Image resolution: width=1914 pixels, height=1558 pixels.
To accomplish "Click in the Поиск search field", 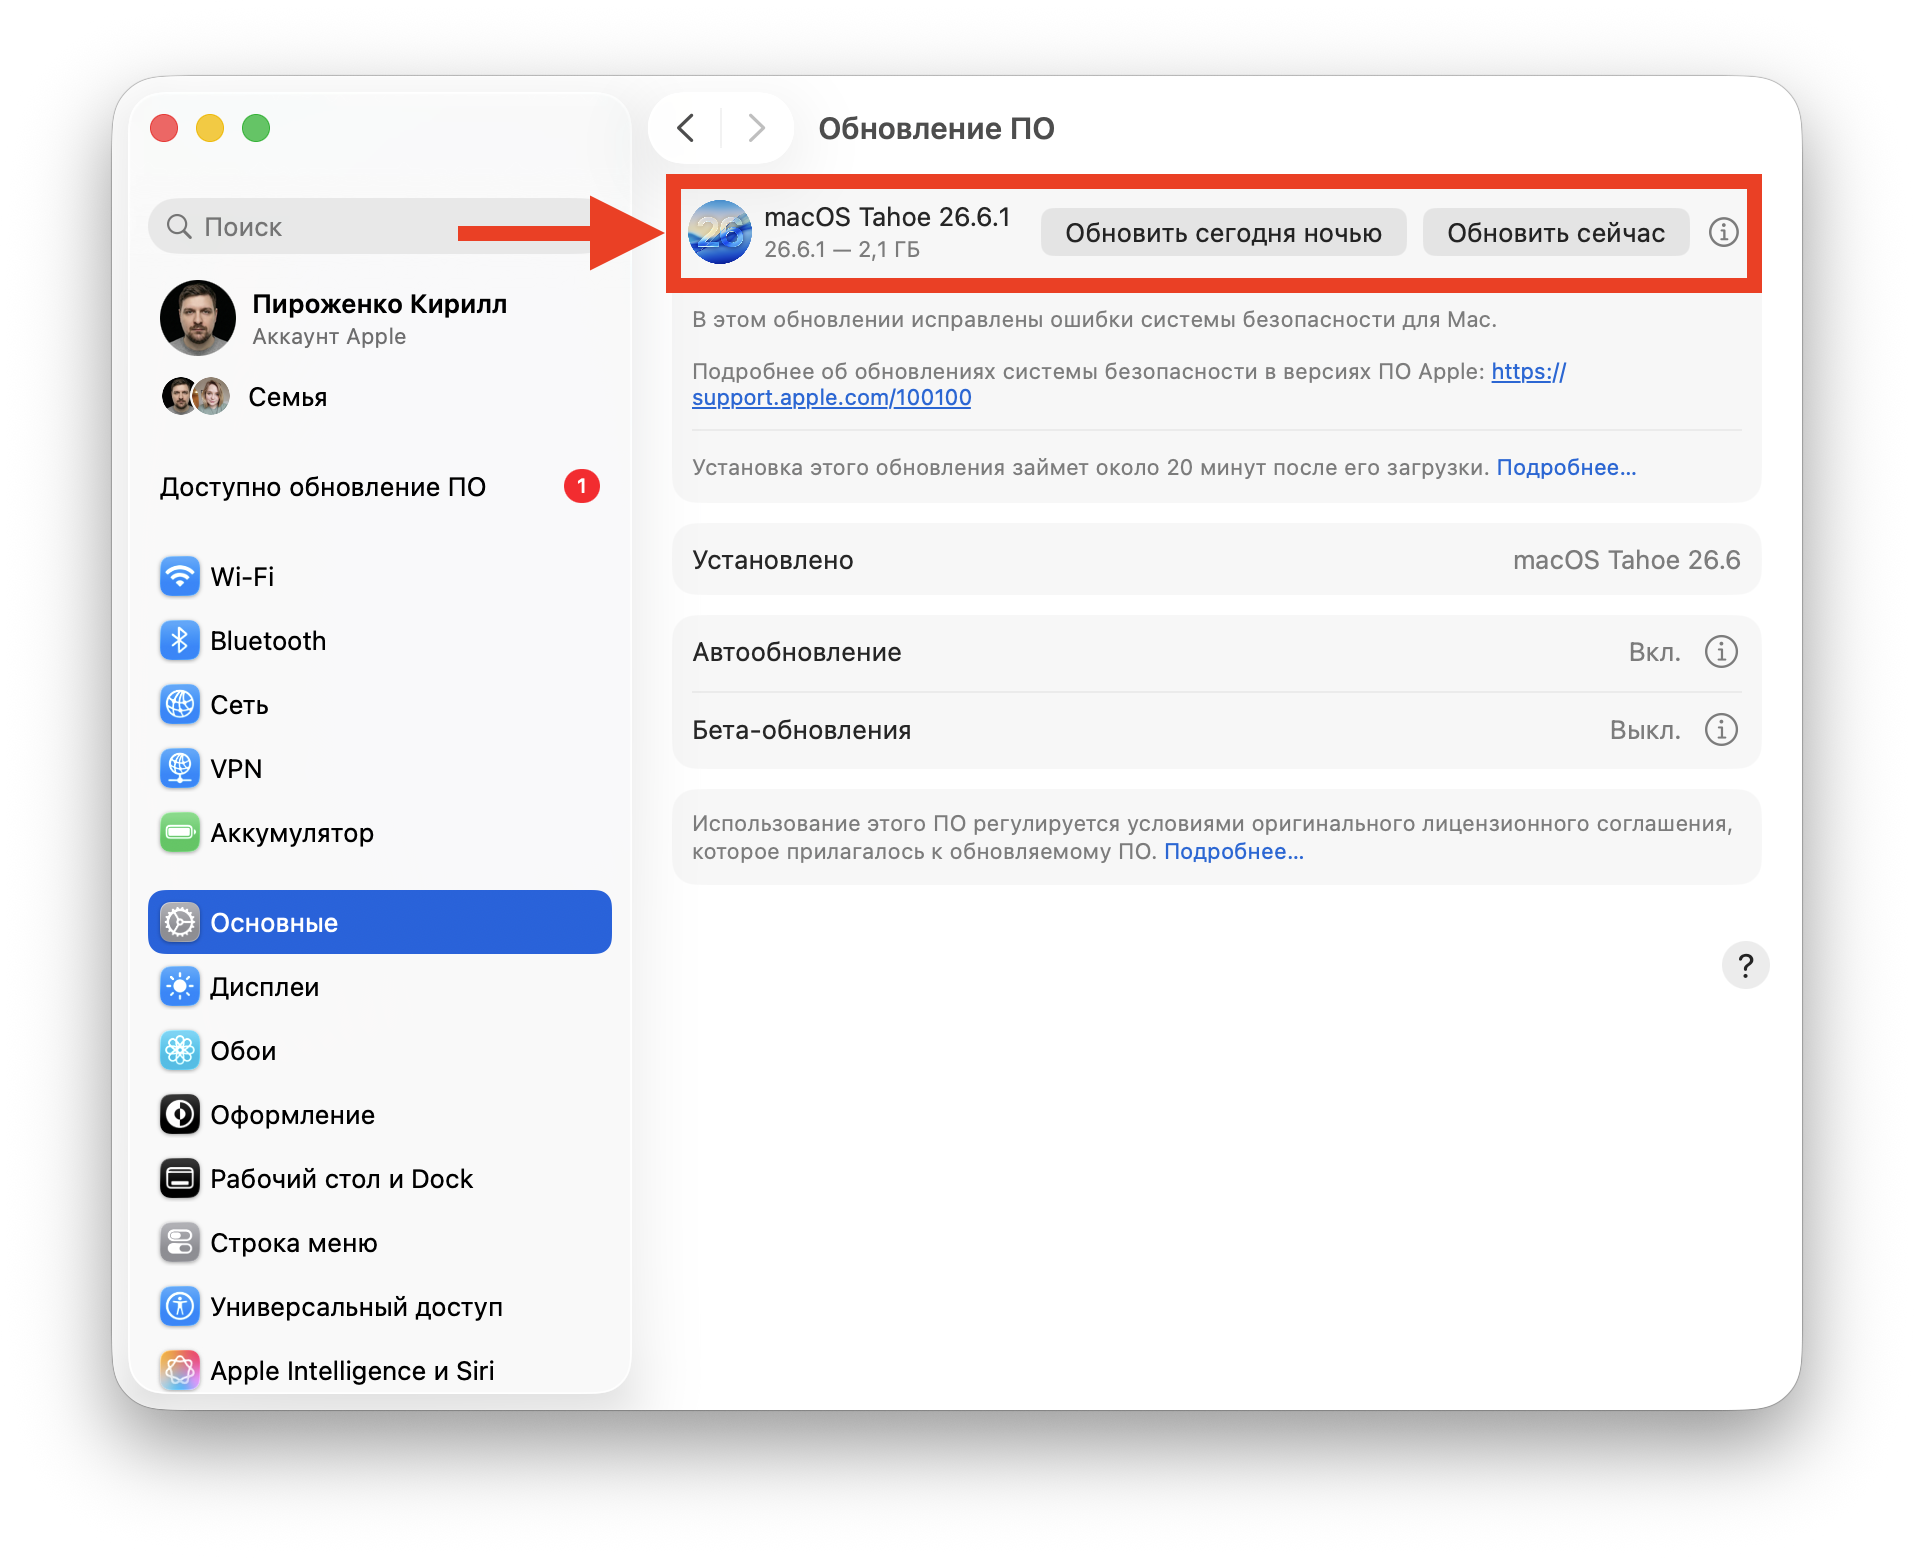I will point(380,227).
